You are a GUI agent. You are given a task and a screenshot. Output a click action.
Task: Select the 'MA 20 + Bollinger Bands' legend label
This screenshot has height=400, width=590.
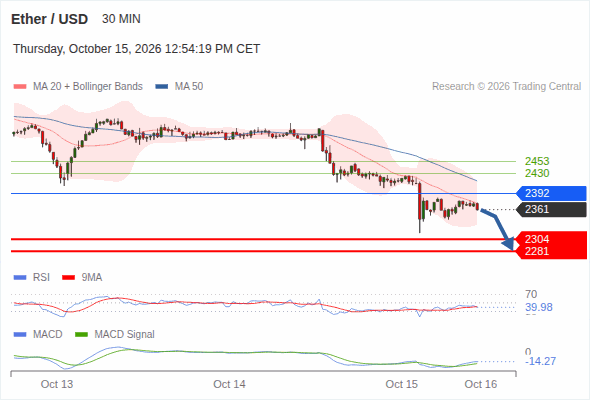point(88,87)
